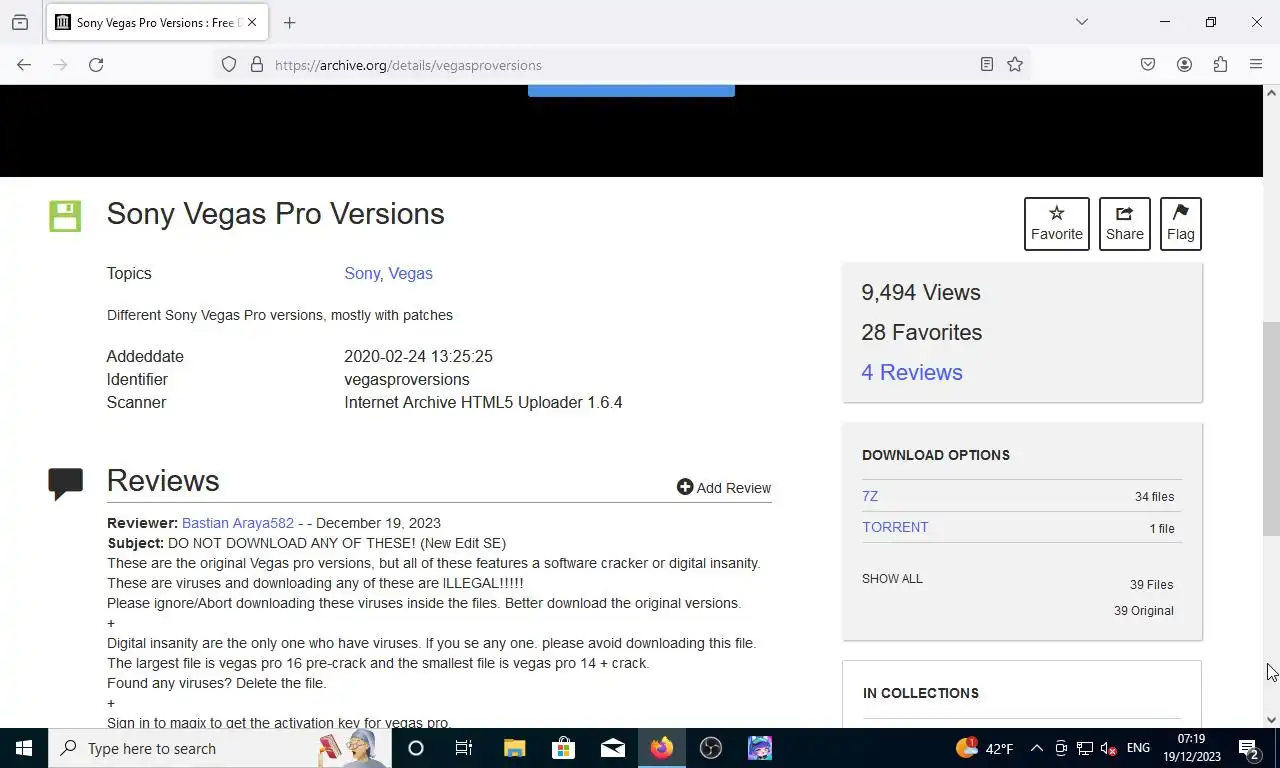The height and width of the screenshot is (768, 1280).
Task: Click the page vertical scrollbar thumb
Action: pyautogui.click(x=1271, y=429)
